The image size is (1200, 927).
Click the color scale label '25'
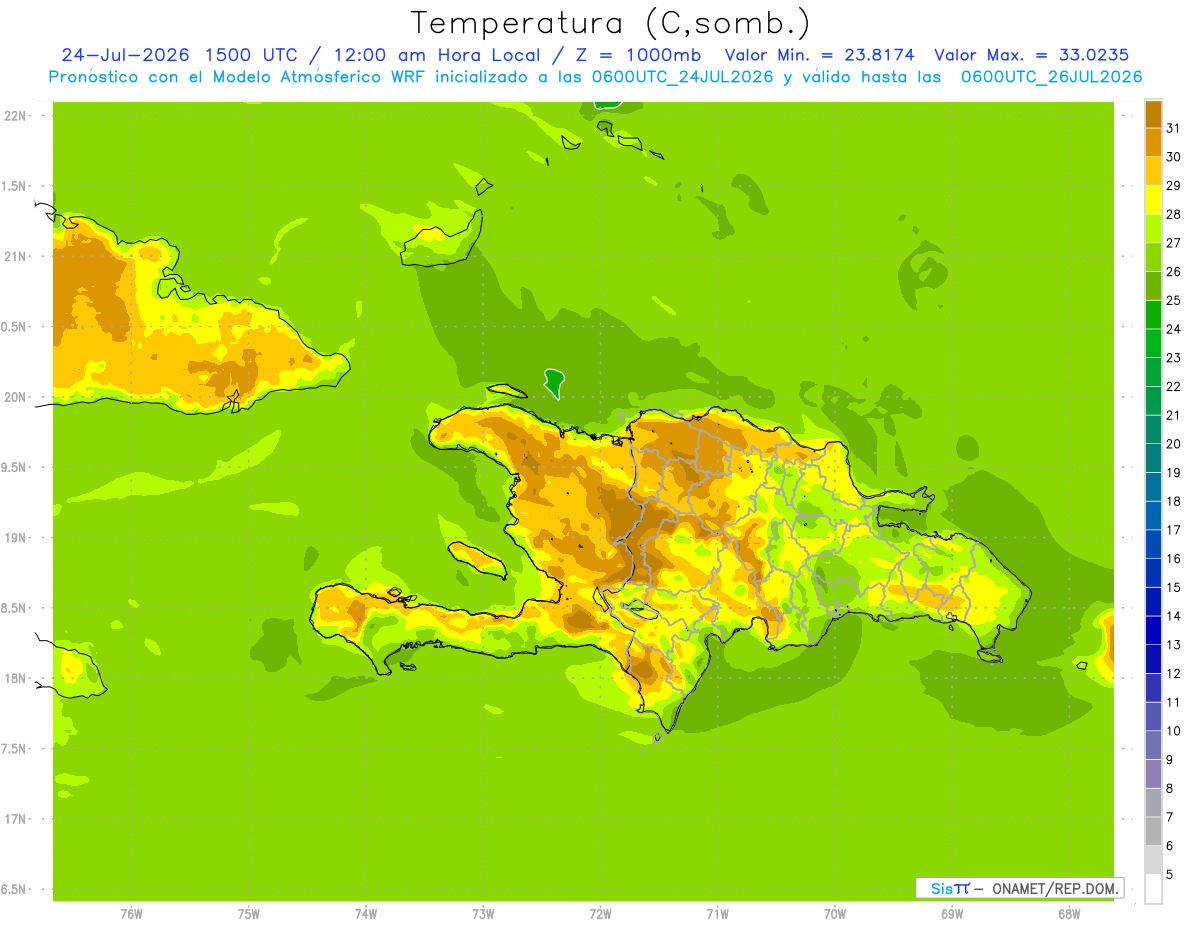point(1173,300)
